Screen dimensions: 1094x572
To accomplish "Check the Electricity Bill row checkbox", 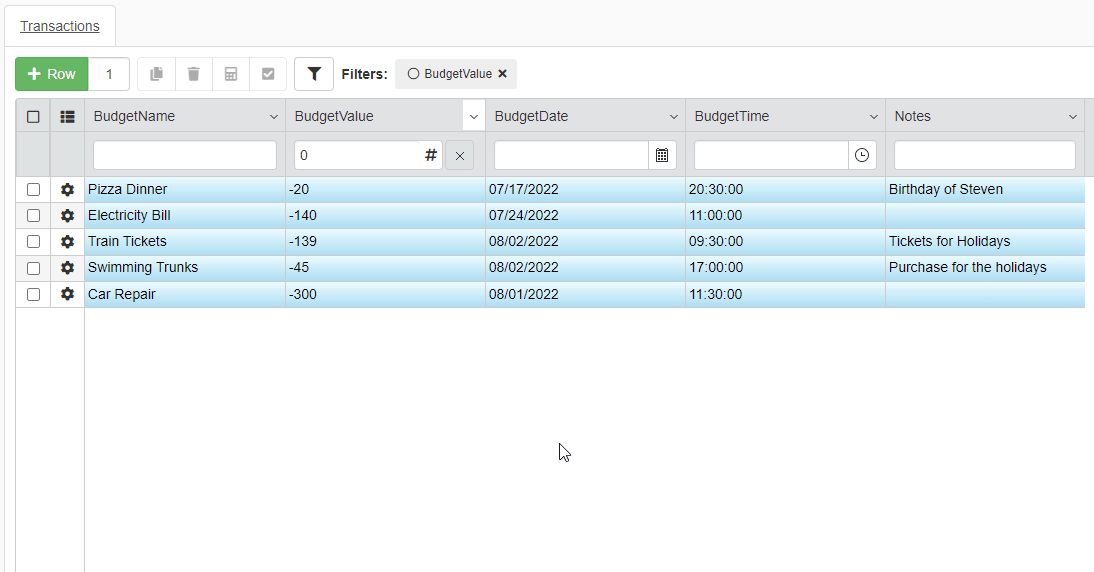I will (33, 216).
